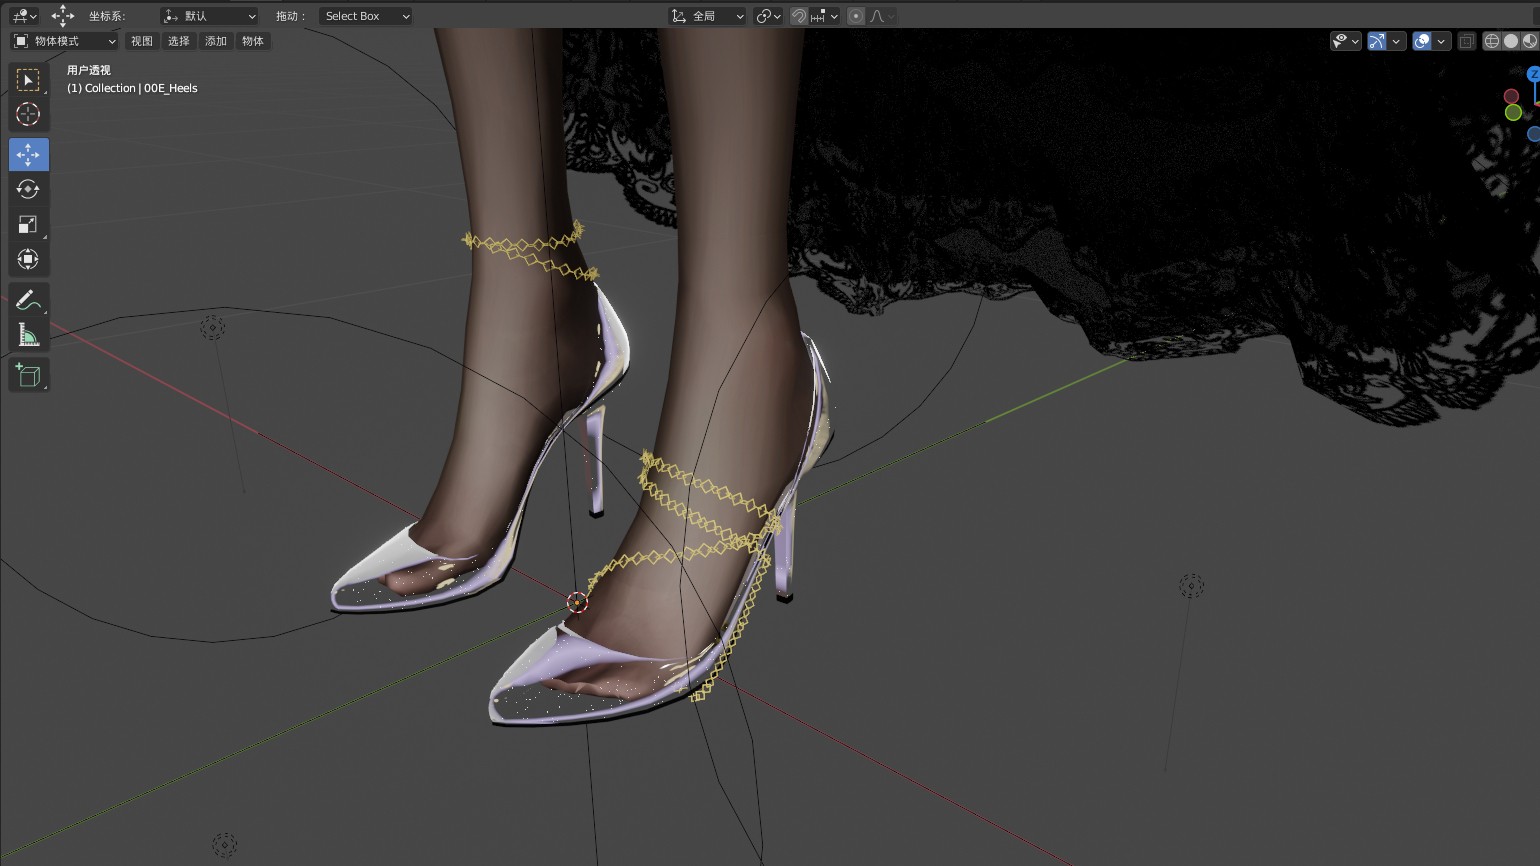
Task: Toggle viewport overlays display
Action: [1422, 41]
